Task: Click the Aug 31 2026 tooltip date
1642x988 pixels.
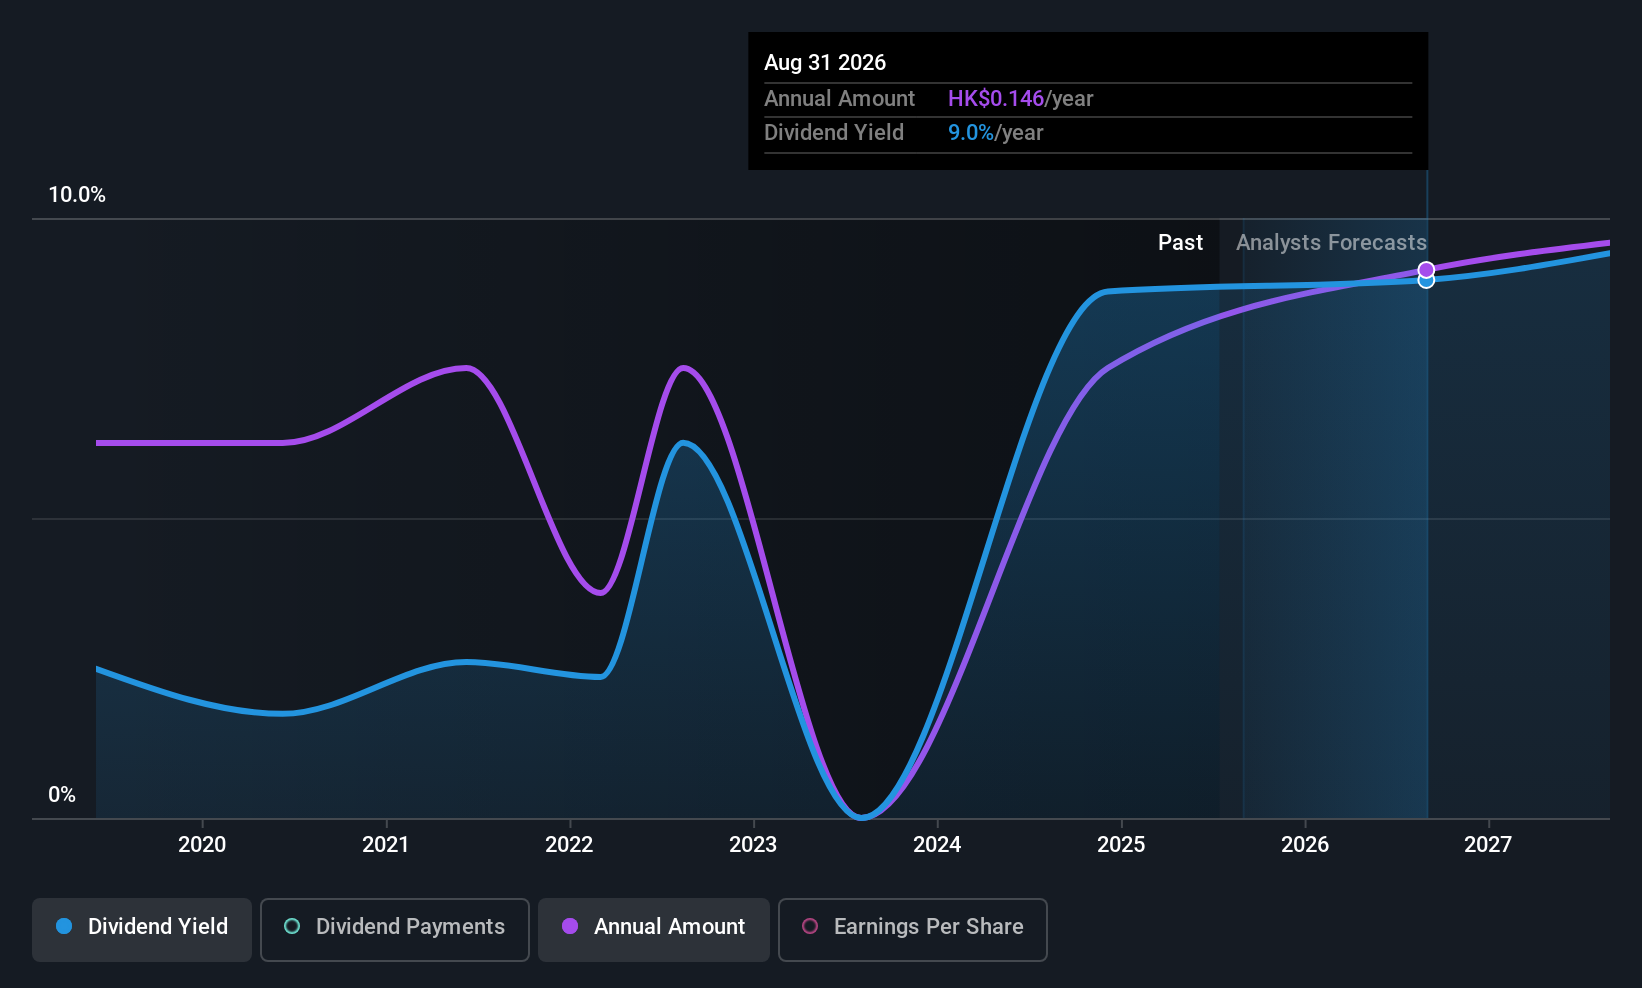Action: 825,62
